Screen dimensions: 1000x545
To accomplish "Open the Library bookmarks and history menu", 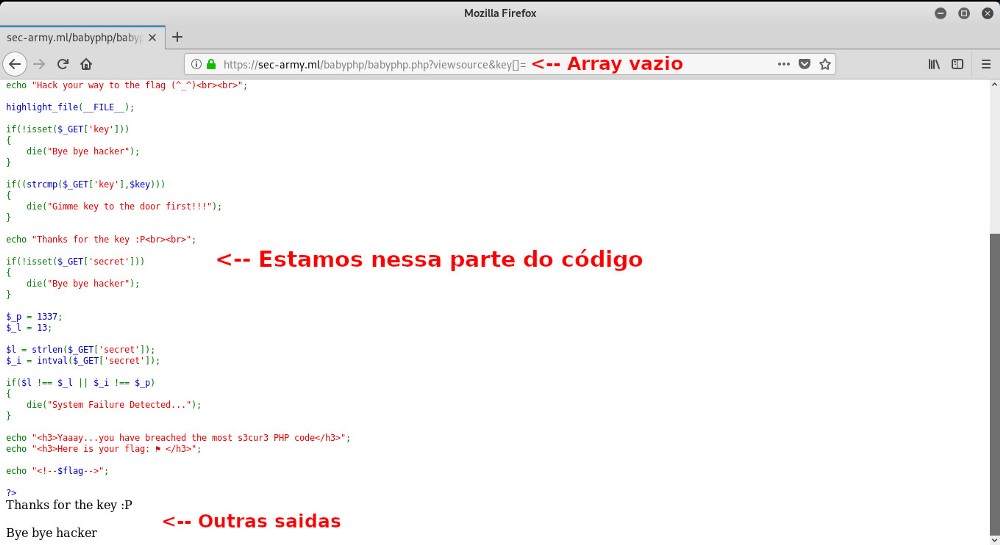I will [934, 64].
